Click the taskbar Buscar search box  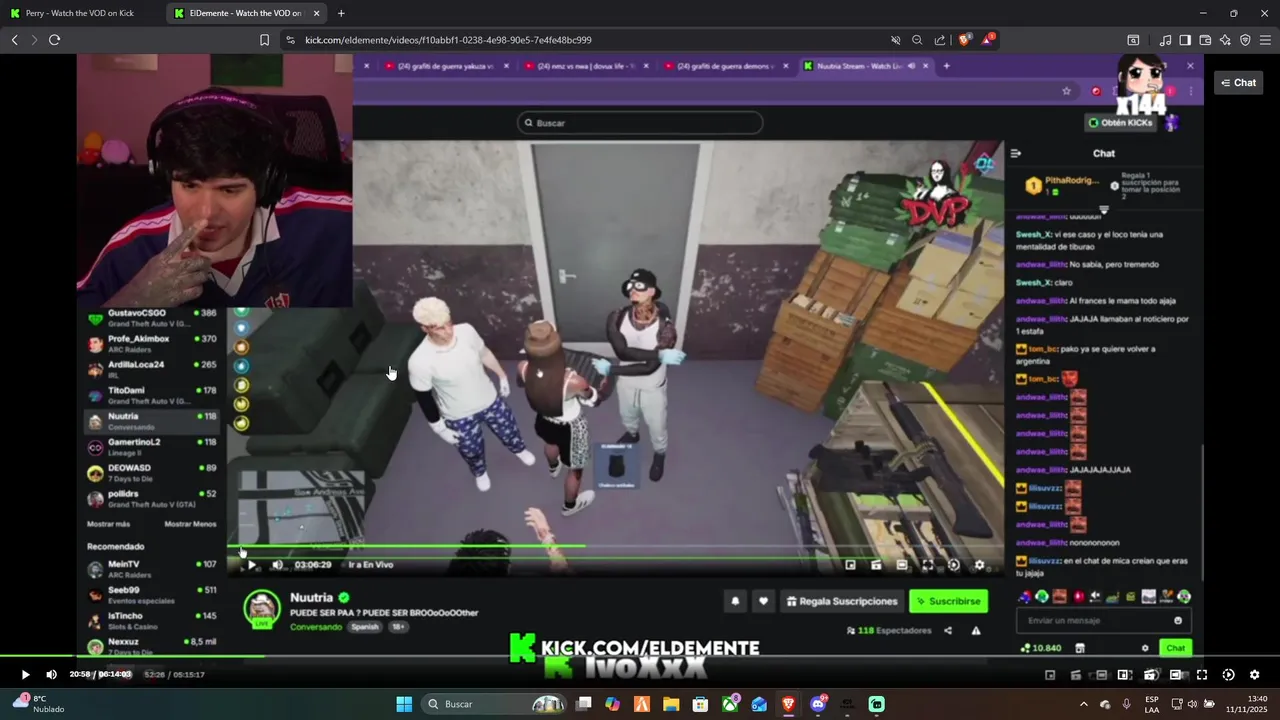pos(495,704)
